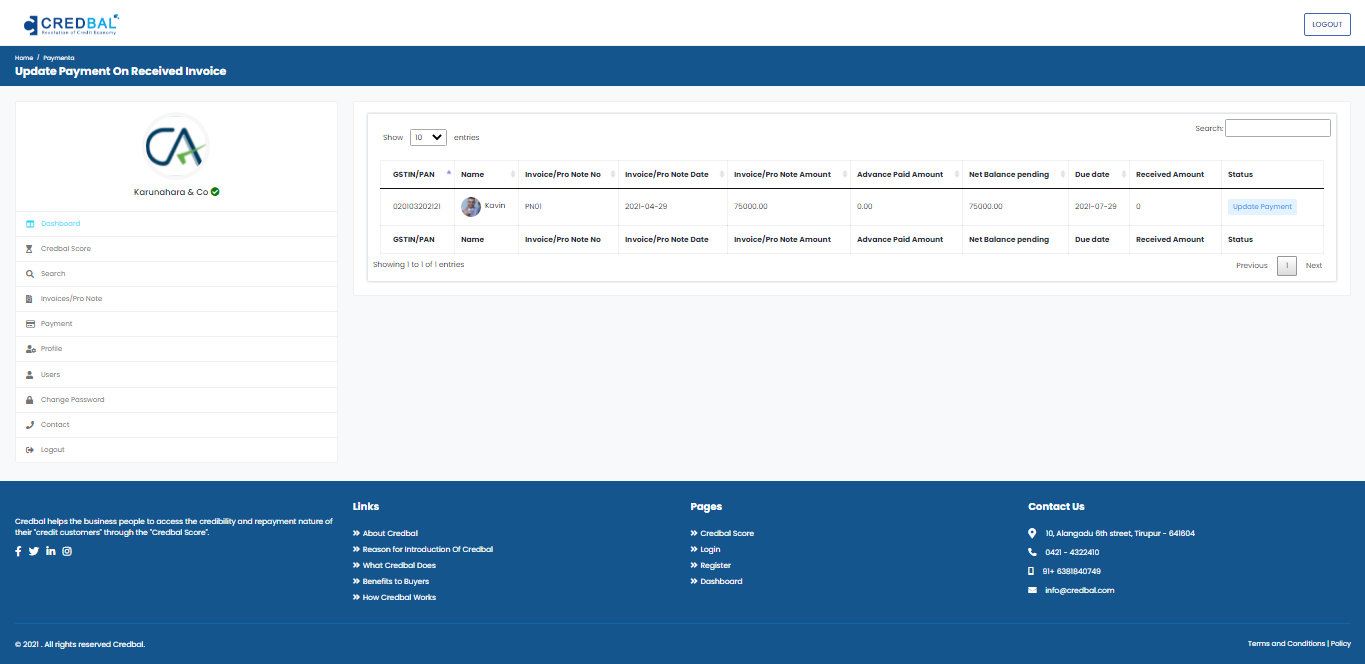Open the Facebook icon in footer
This screenshot has height=664, width=1365.
coord(18,551)
